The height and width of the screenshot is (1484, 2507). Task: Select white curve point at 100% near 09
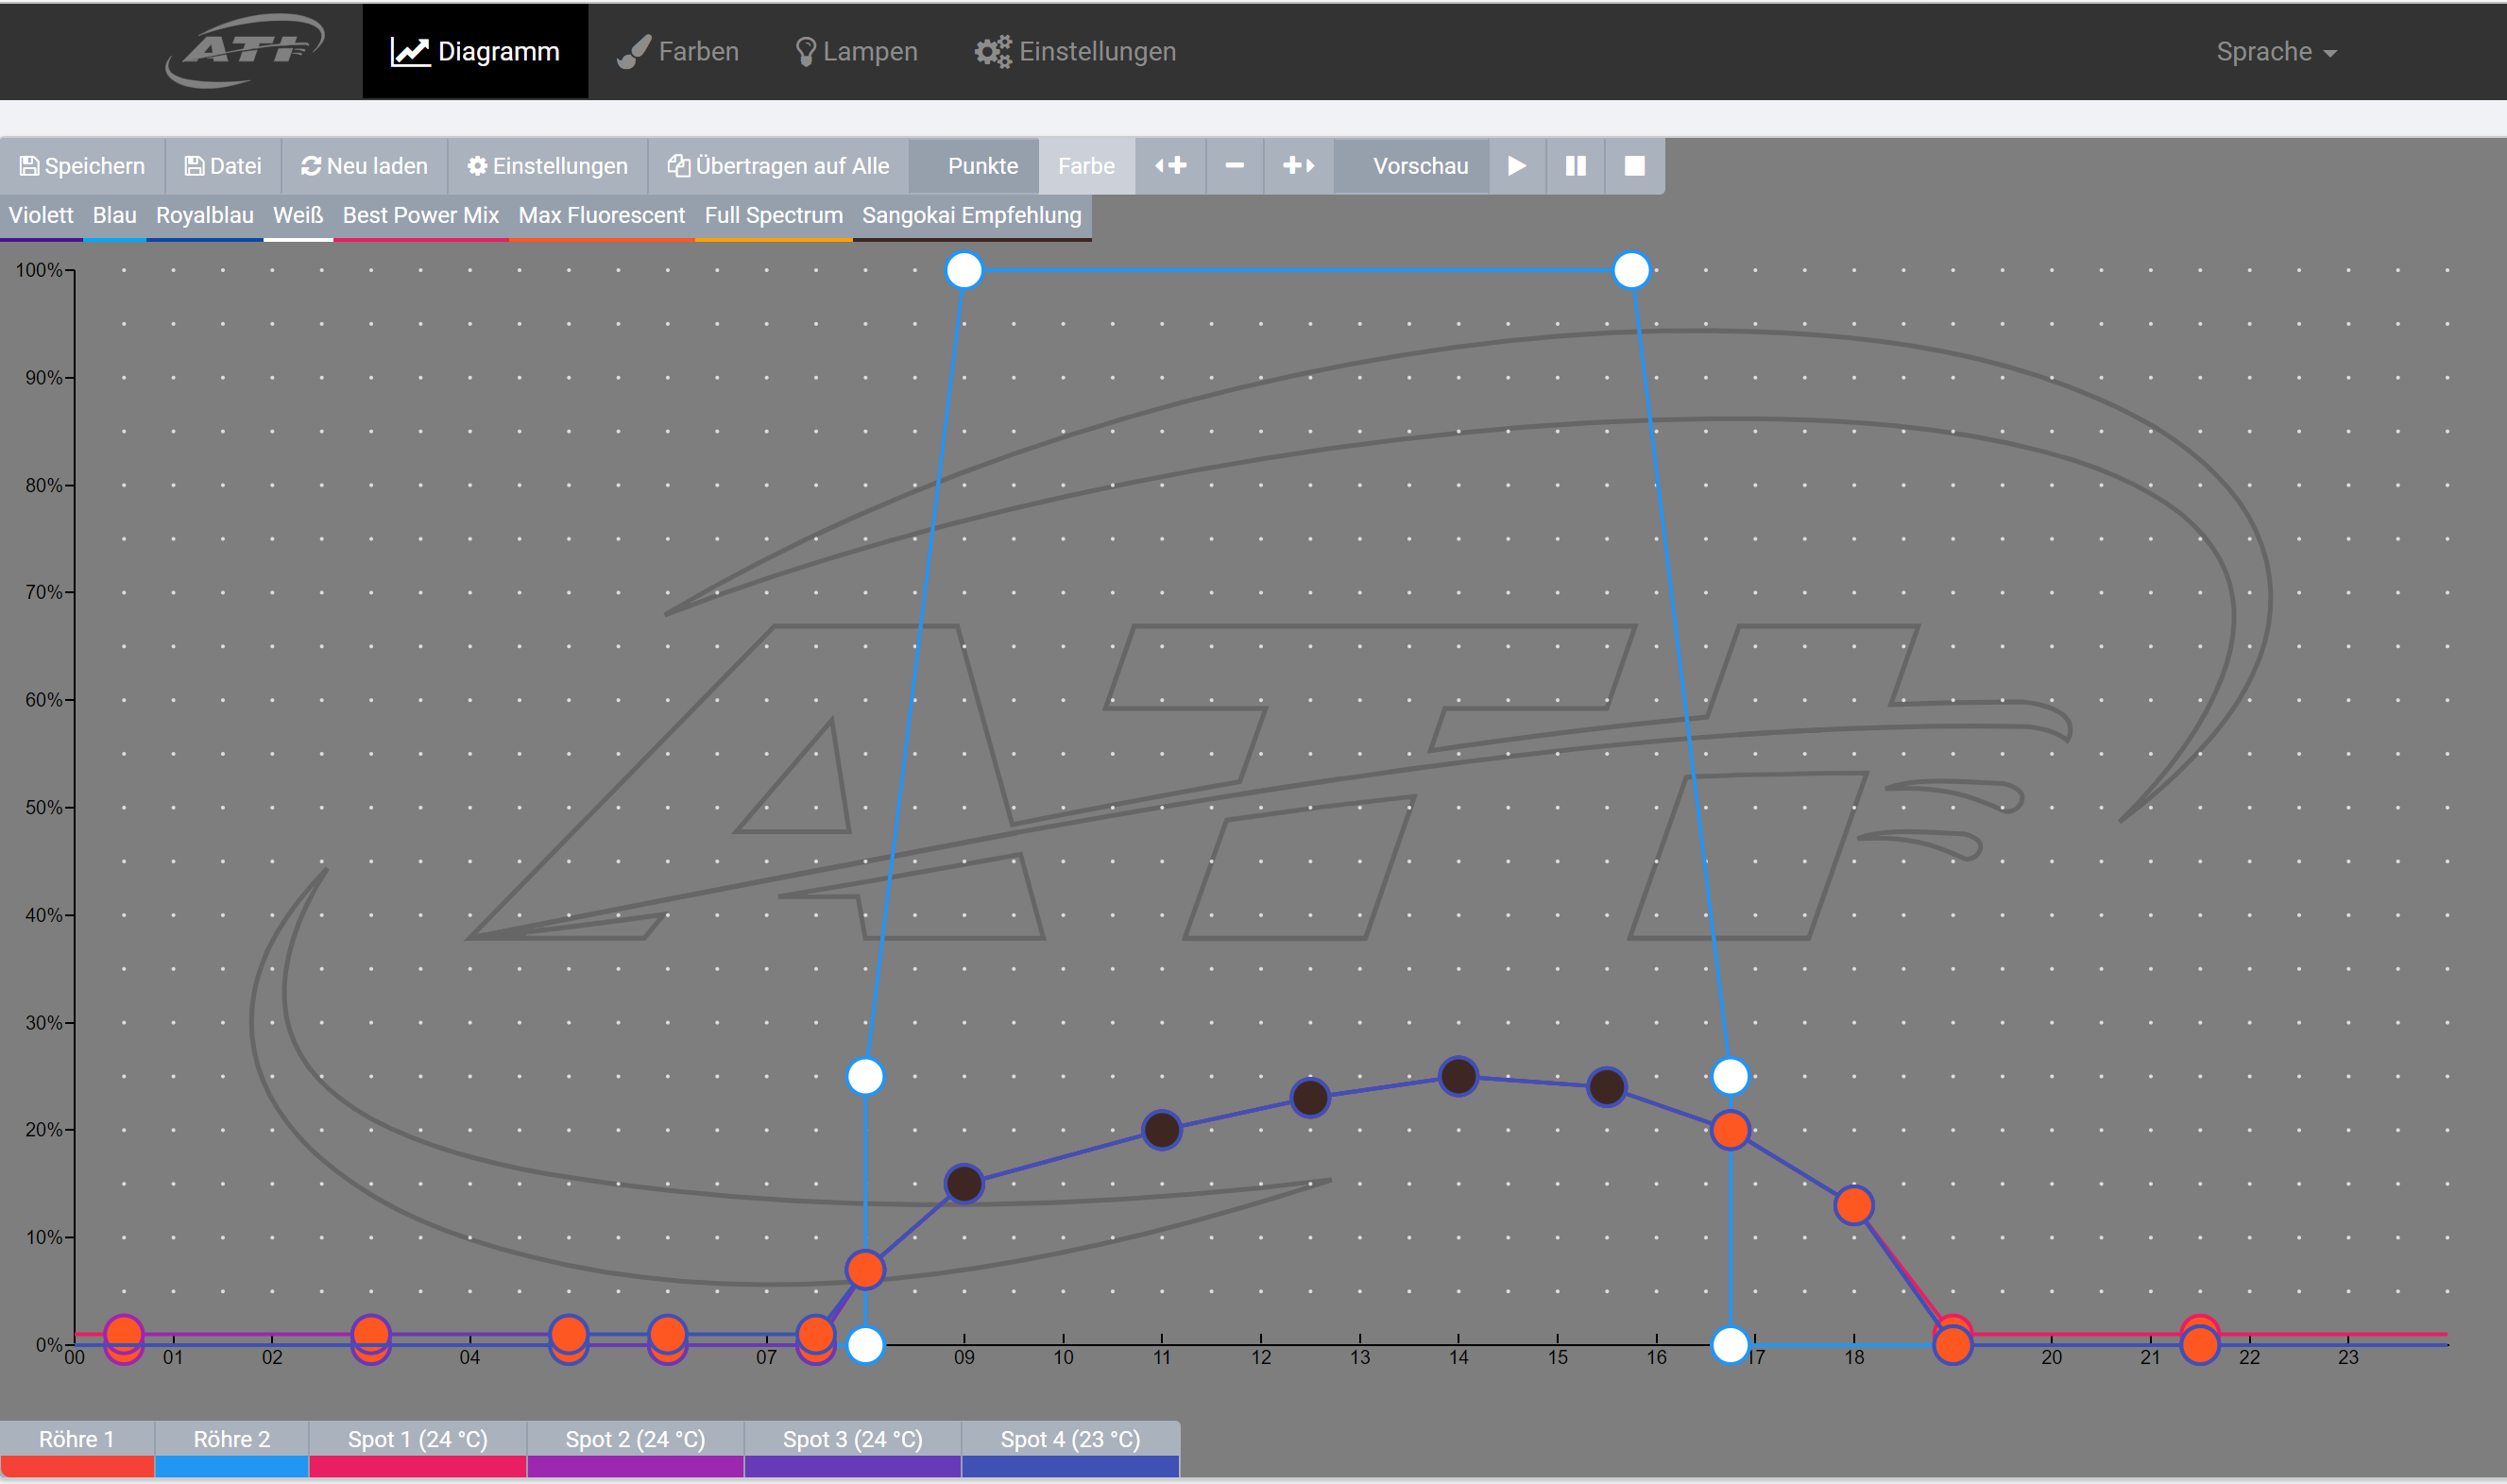click(964, 270)
